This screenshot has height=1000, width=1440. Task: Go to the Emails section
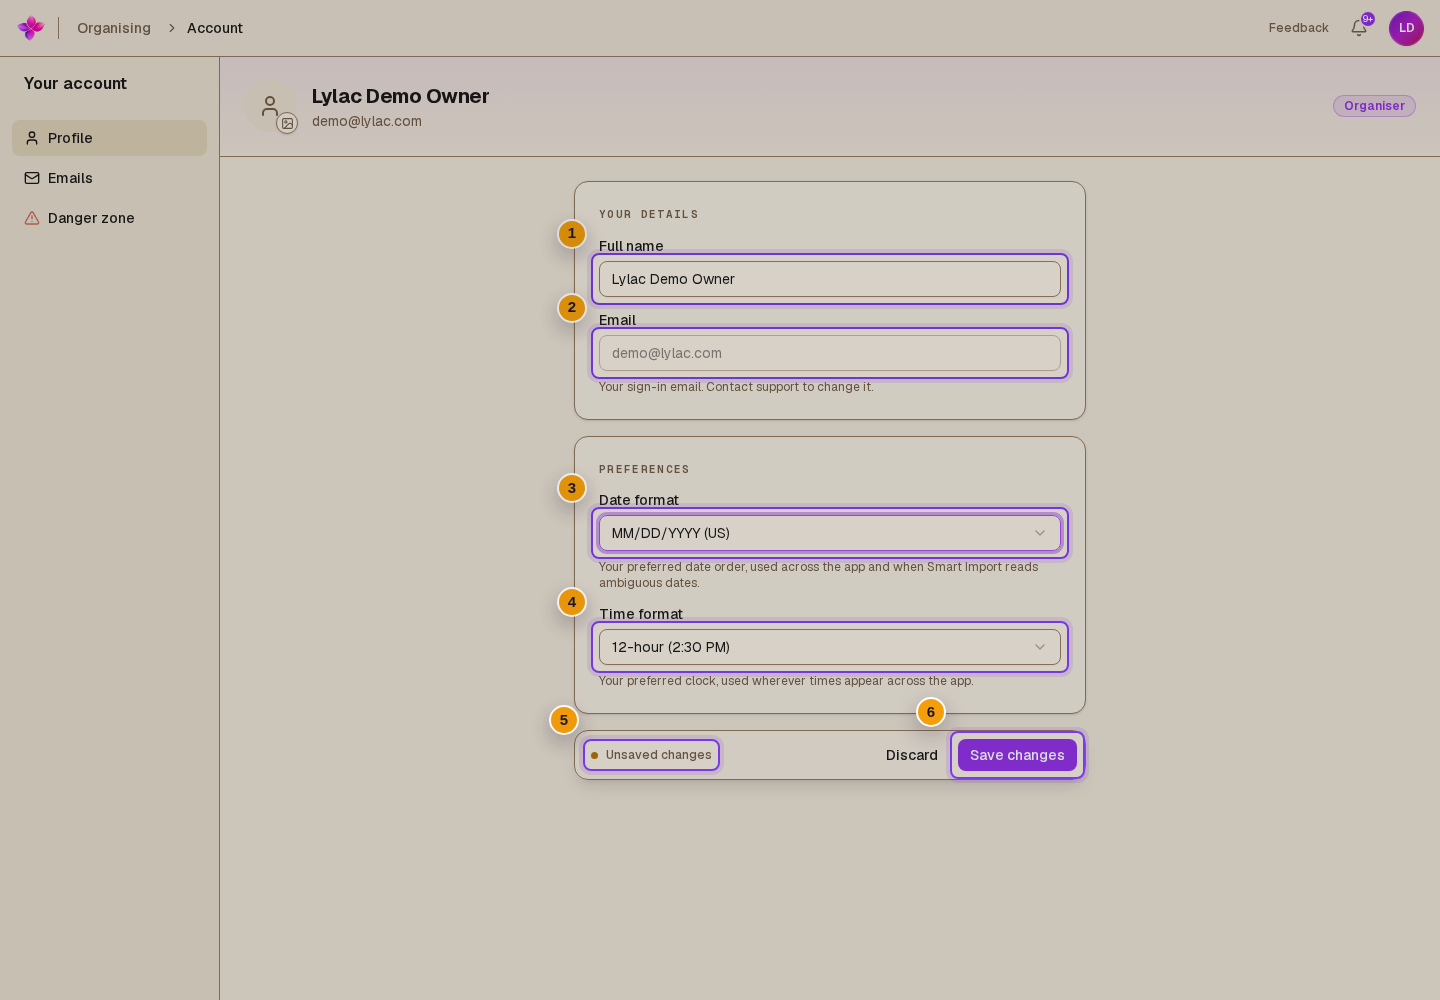pyautogui.click(x=110, y=178)
